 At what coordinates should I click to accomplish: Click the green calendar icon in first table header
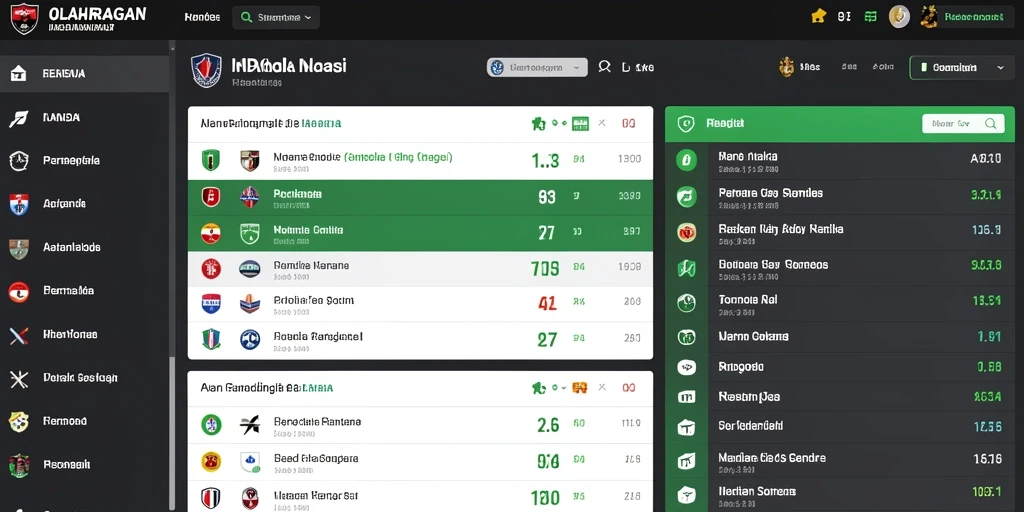[x=580, y=123]
